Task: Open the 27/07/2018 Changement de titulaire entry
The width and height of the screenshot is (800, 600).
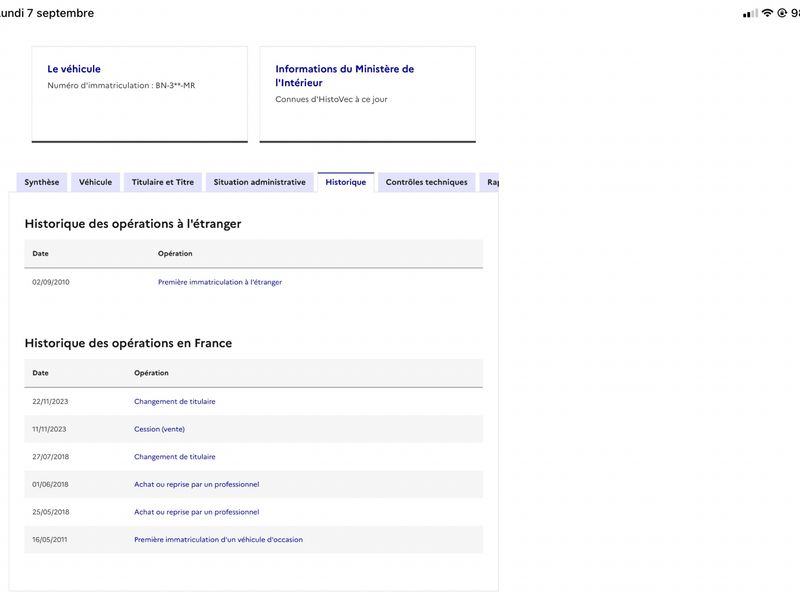Action: [x=174, y=457]
